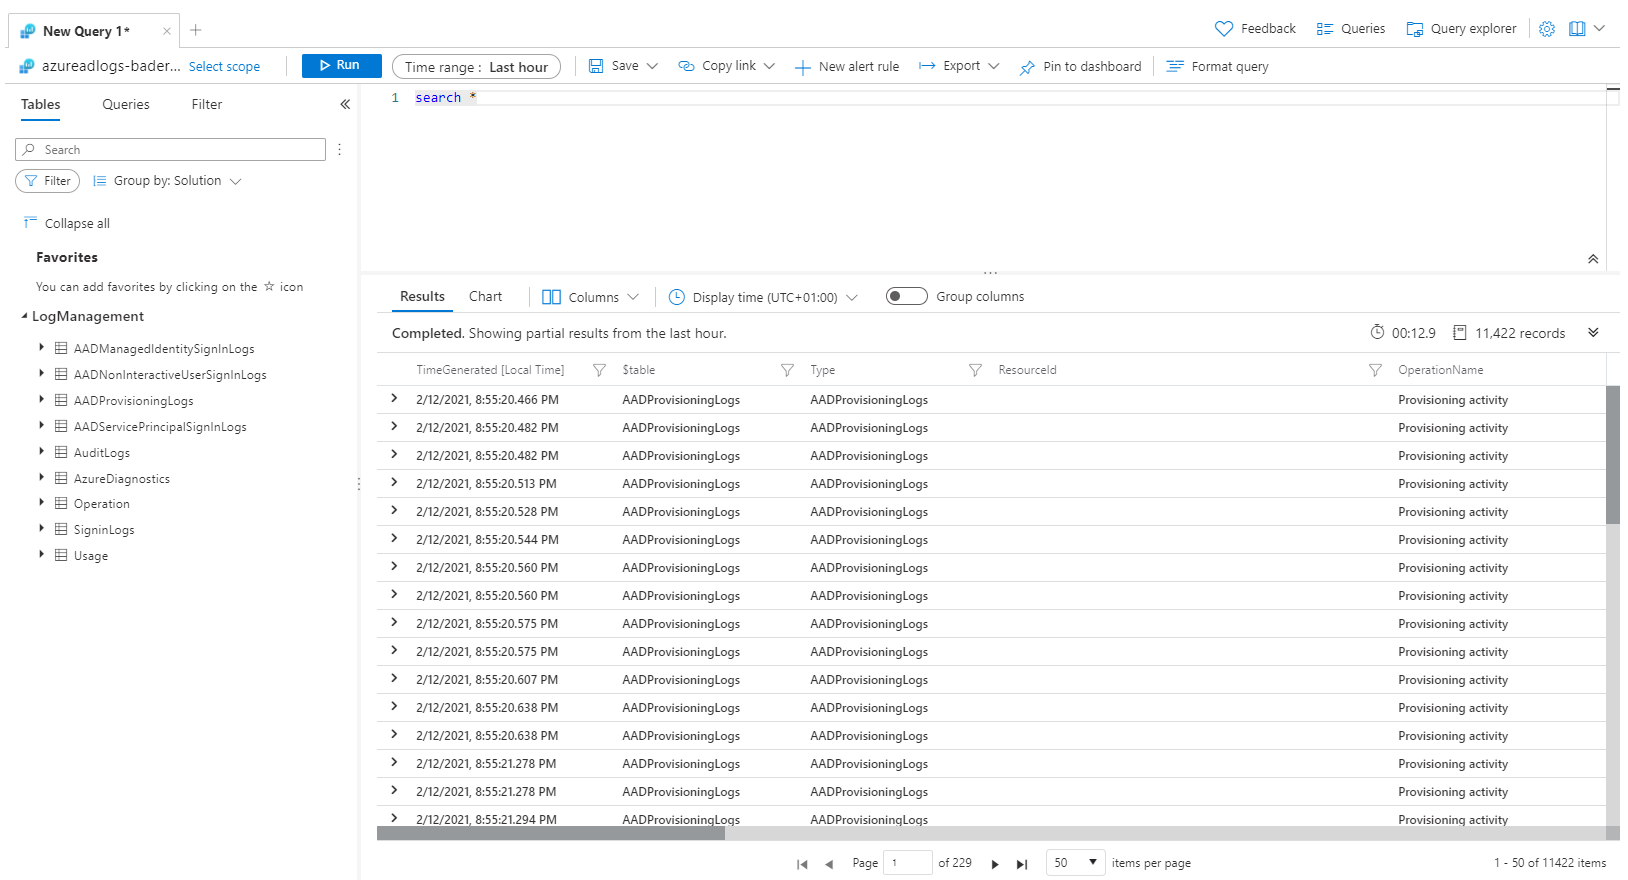Click the Select scope link
The width and height of the screenshot is (1628, 880).
(224, 67)
